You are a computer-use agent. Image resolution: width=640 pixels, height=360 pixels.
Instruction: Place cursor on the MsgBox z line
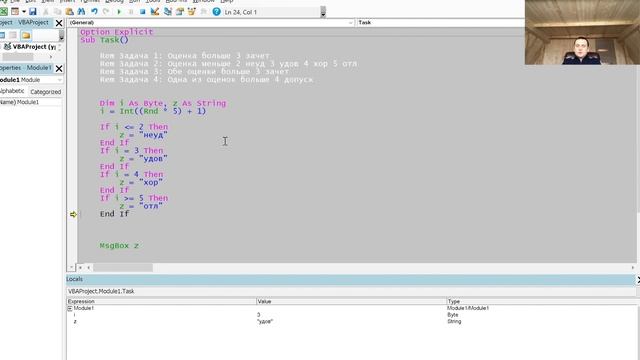pyautogui.click(x=119, y=246)
